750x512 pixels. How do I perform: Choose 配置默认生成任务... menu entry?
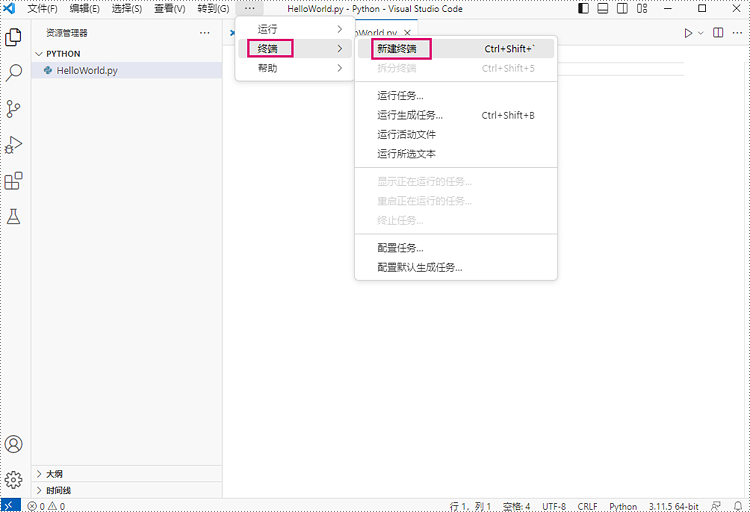point(456,267)
